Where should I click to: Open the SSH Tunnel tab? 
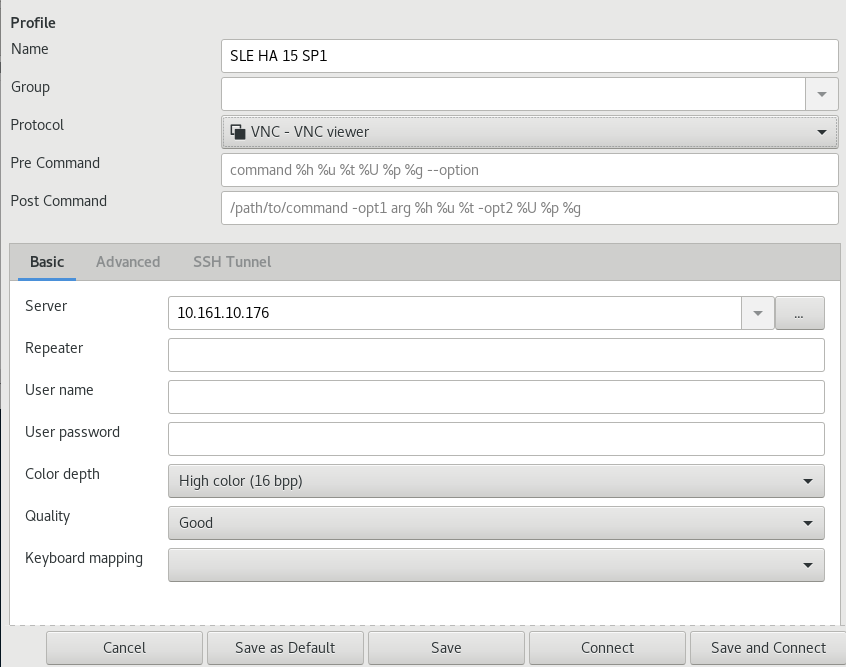(232, 262)
